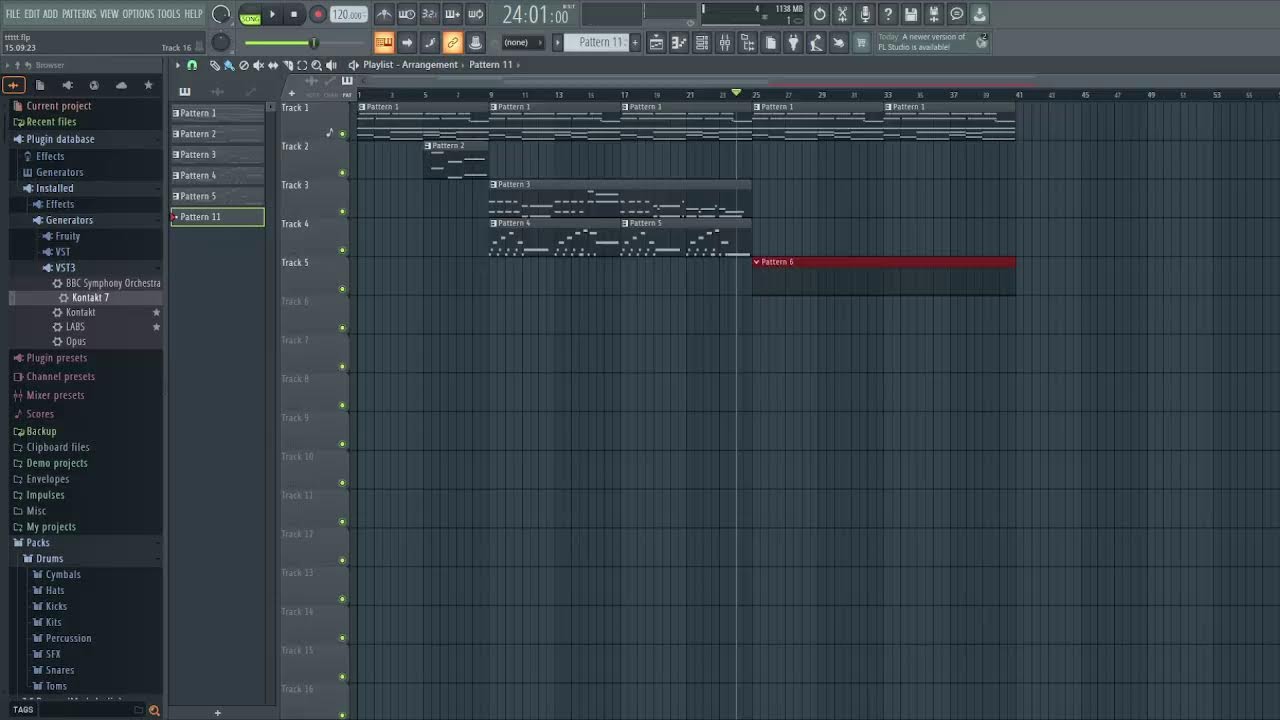Image resolution: width=1280 pixels, height=720 pixels.
Task: Click the audio editor scissors icon
Action: pos(843,14)
